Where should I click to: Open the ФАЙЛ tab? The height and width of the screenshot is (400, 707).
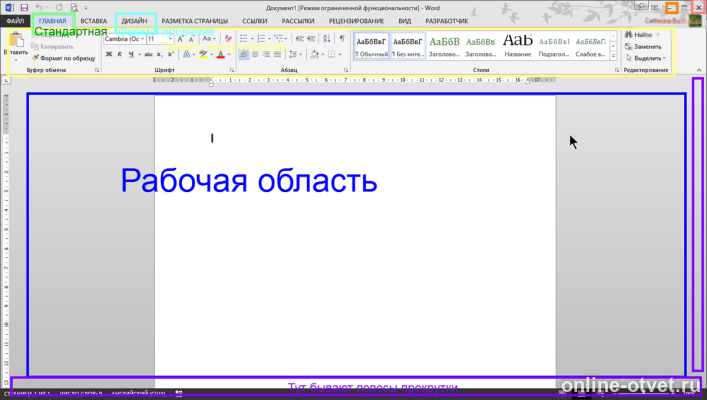point(15,21)
